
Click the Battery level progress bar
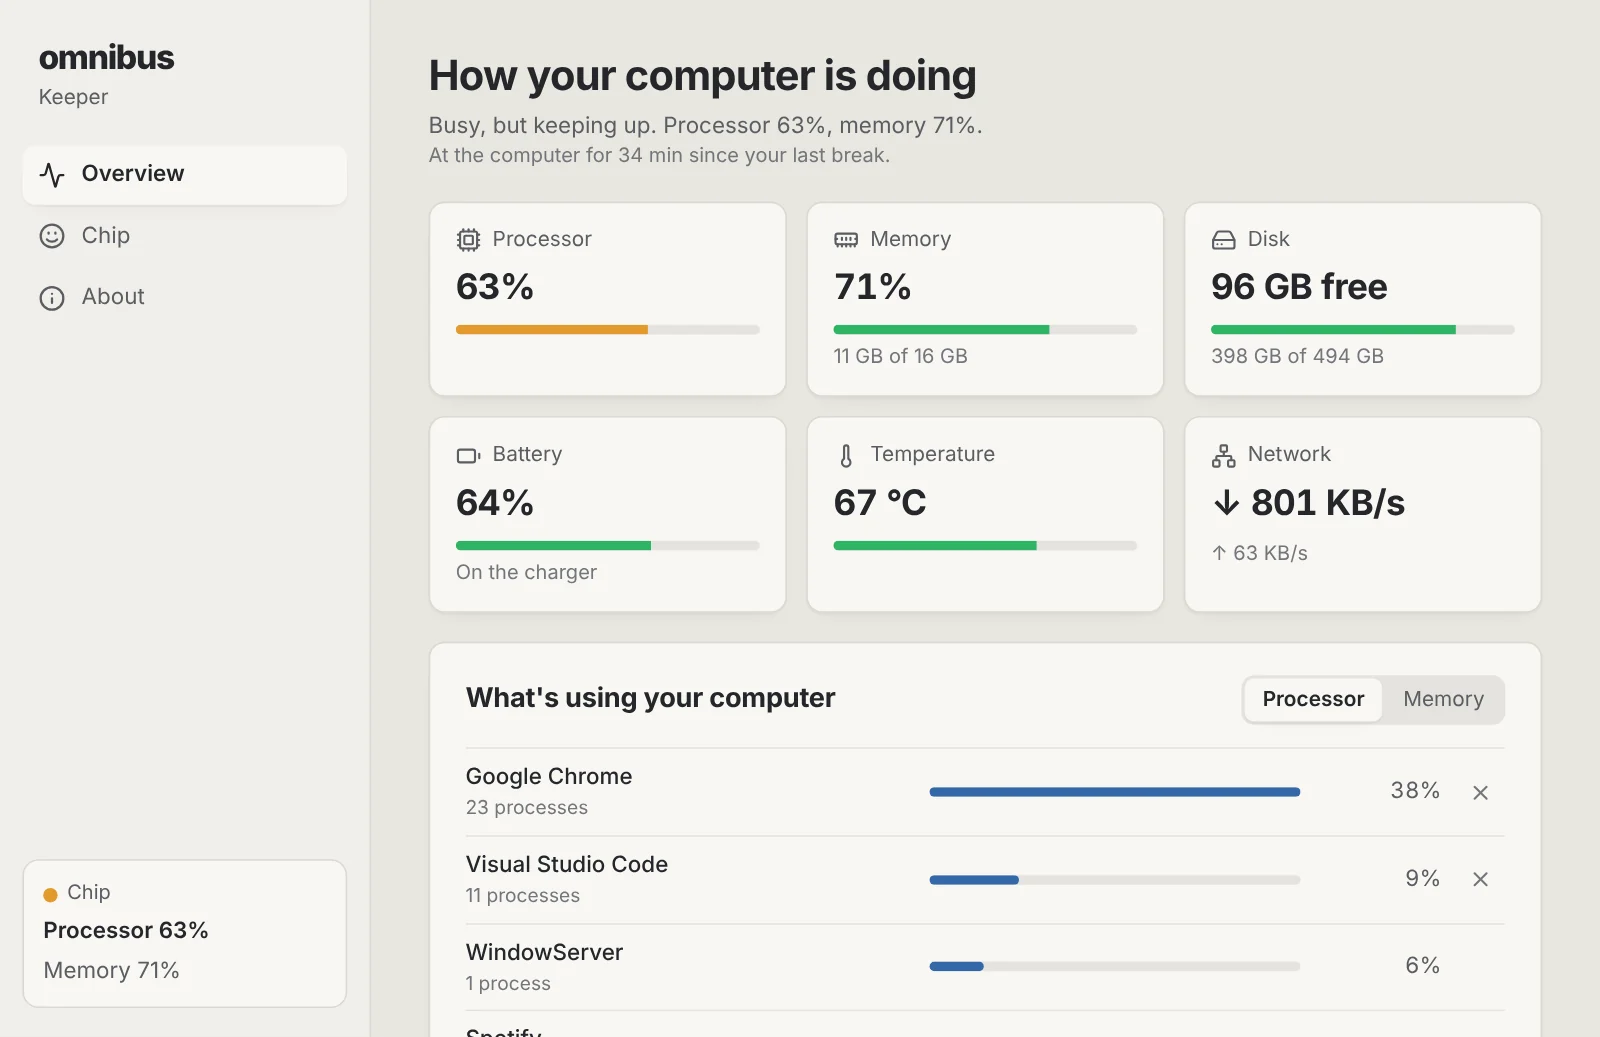[x=608, y=546]
